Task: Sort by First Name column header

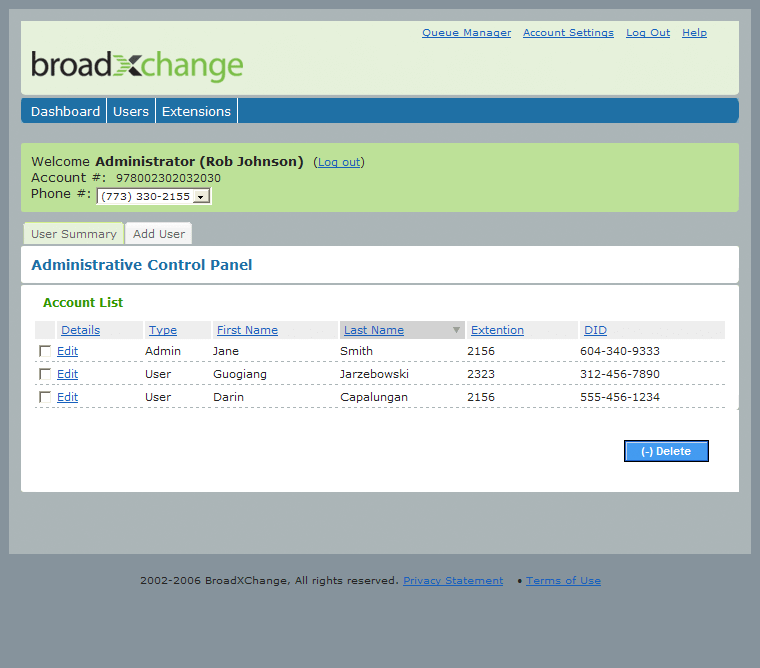Action: (x=247, y=330)
